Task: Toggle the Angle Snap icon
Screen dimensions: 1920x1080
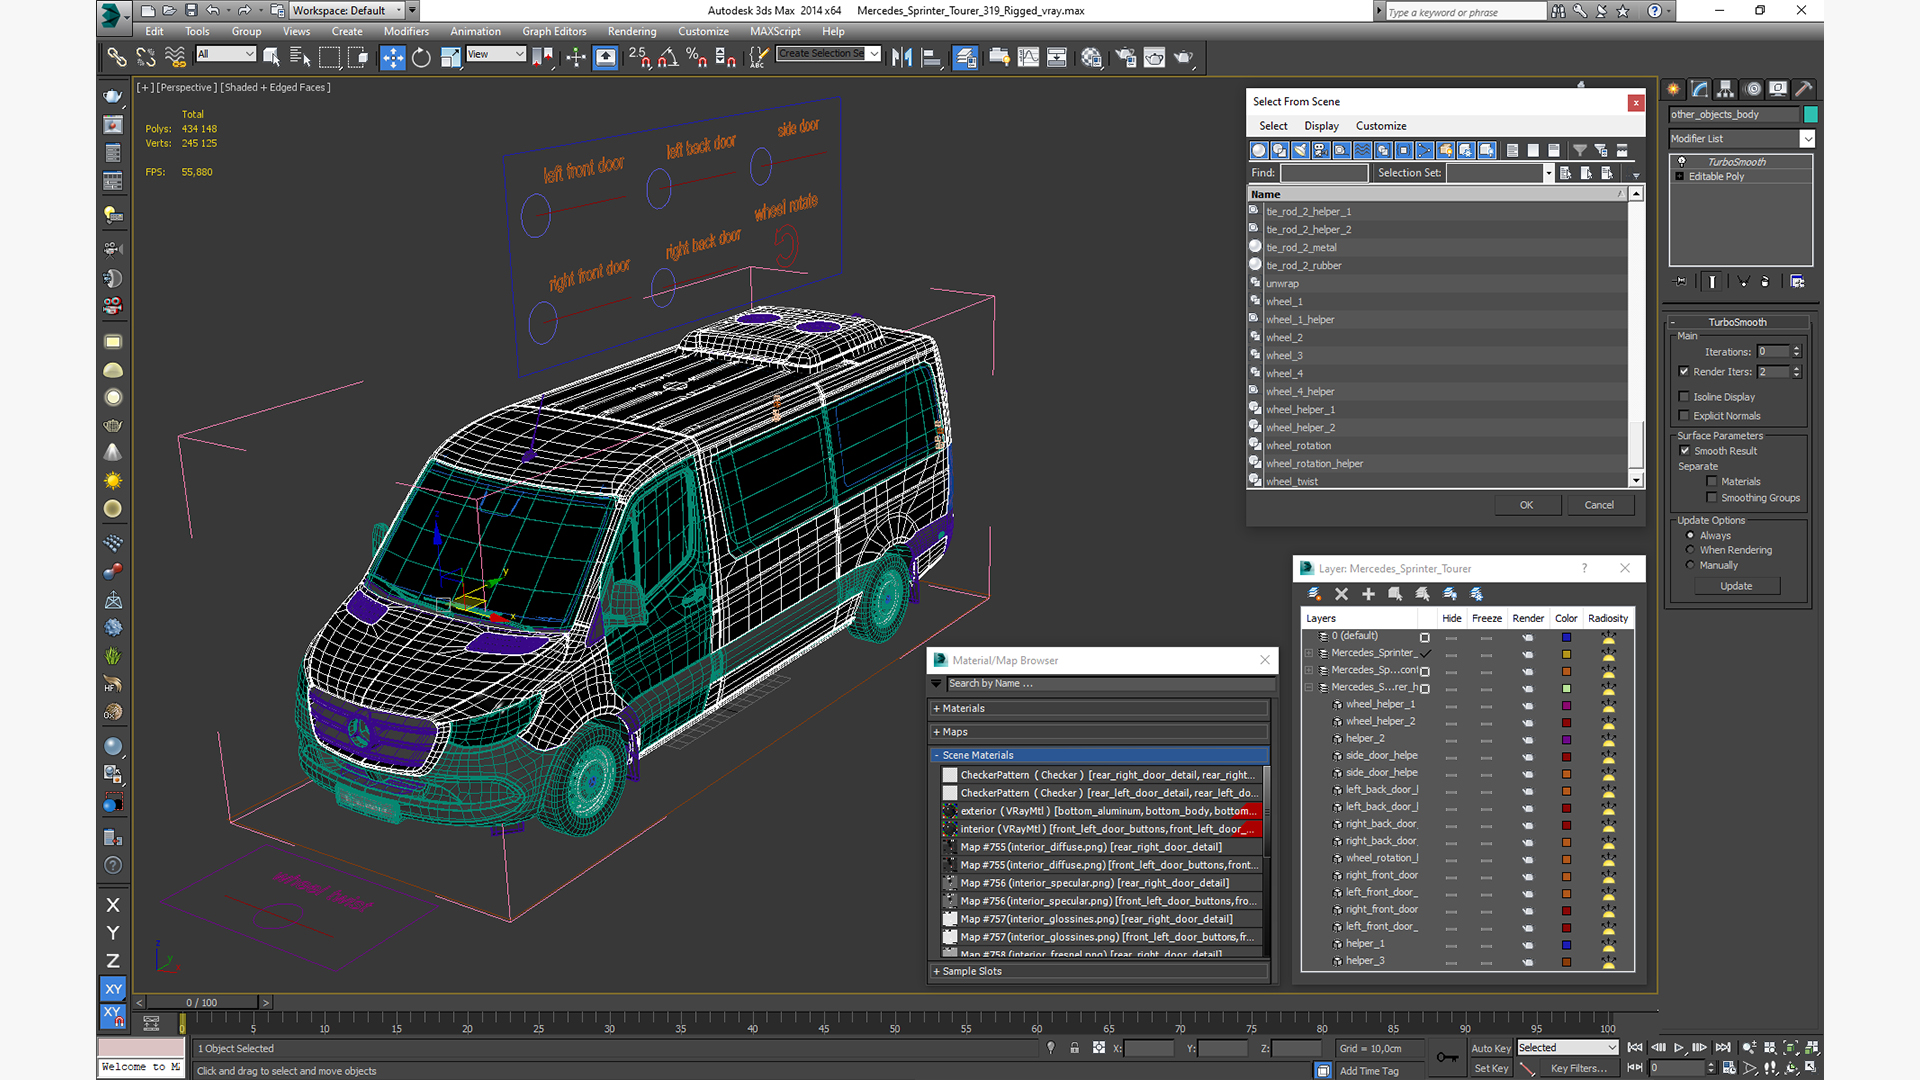Action: (x=668, y=58)
